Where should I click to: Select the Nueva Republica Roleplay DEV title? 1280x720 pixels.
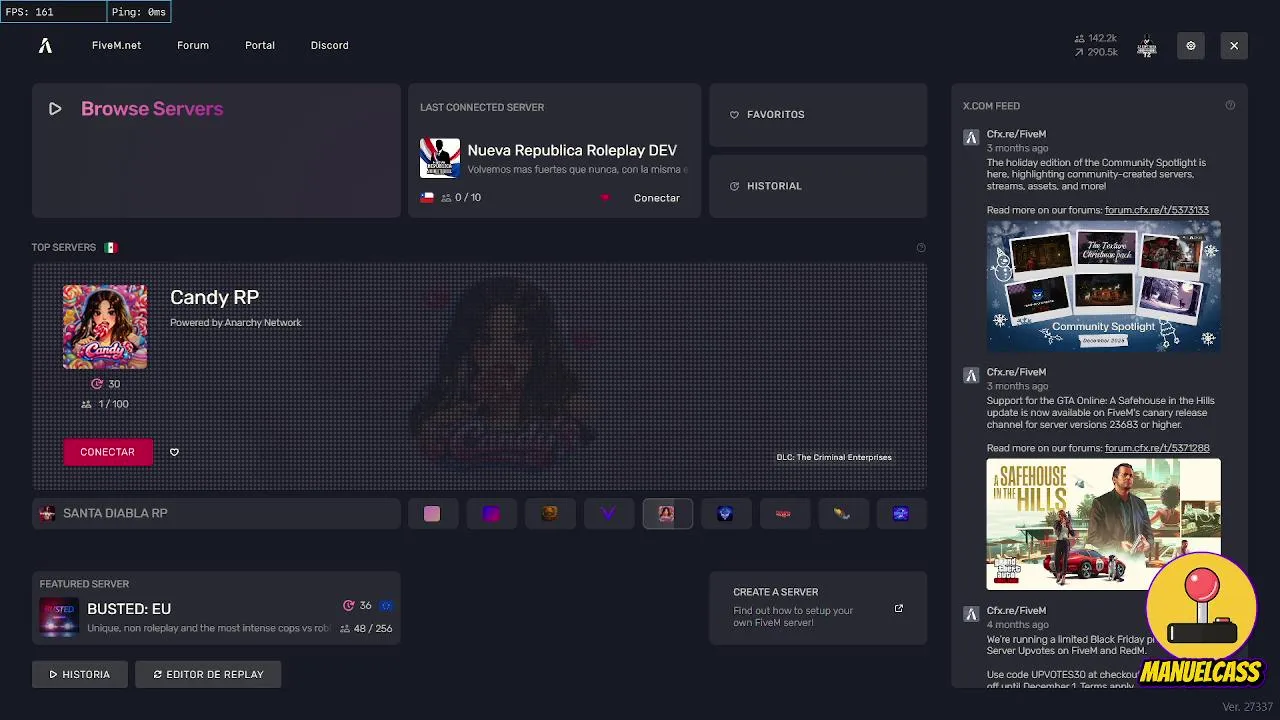(x=572, y=150)
